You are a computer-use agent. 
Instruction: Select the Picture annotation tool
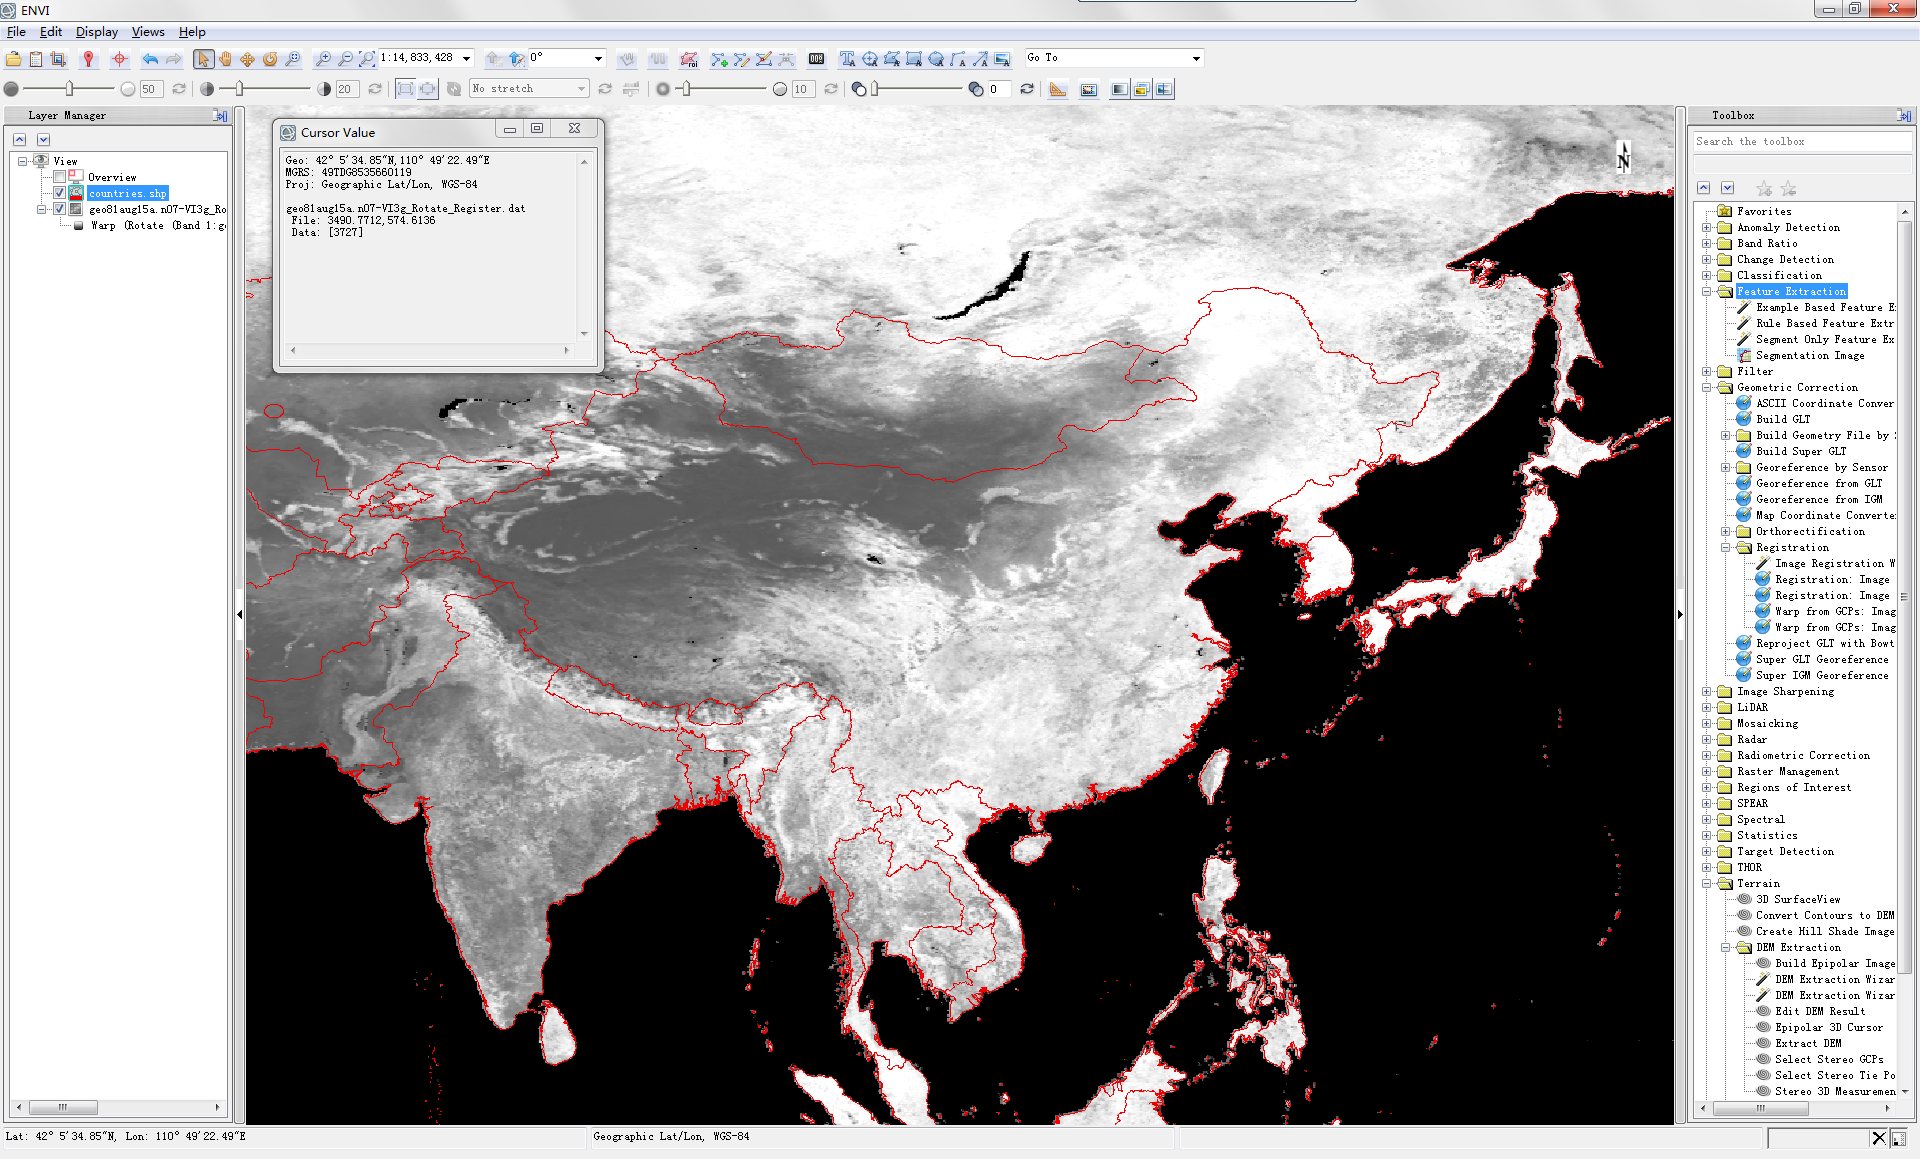(x=1002, y=59)
